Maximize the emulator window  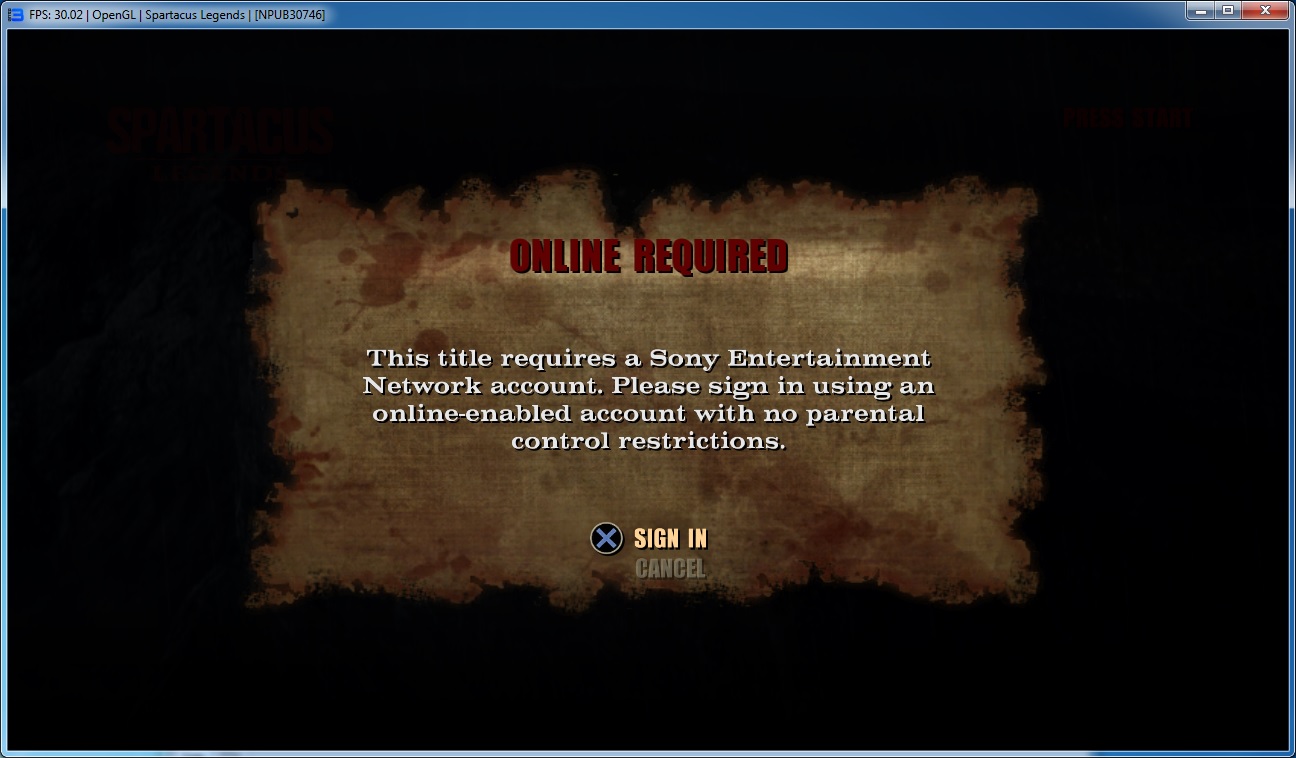point(1228,11)
